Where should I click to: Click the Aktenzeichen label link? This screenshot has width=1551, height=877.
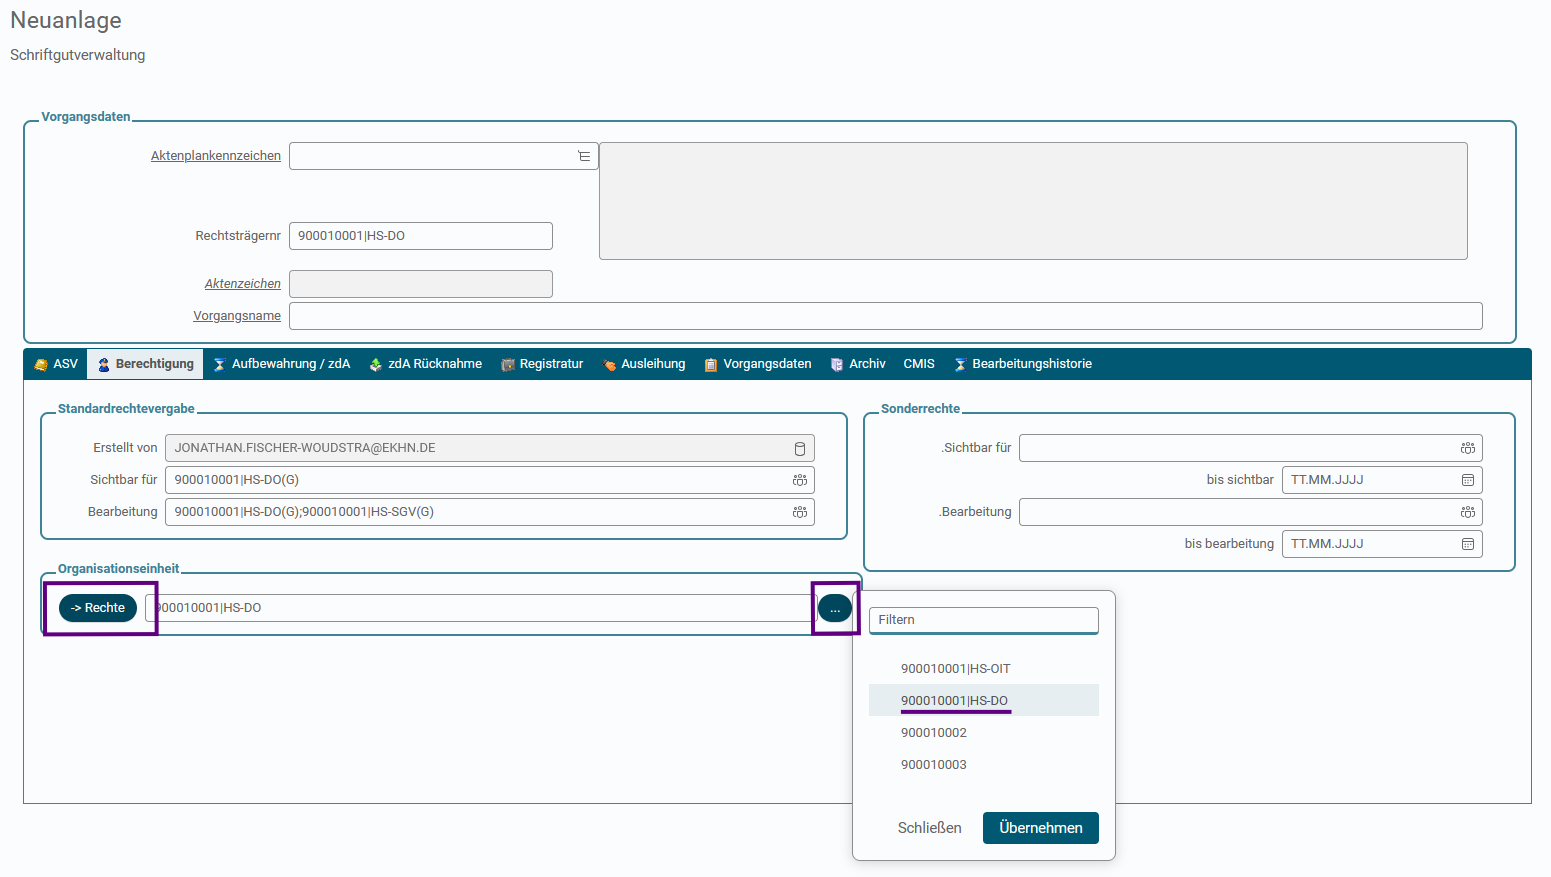(243, 284)
